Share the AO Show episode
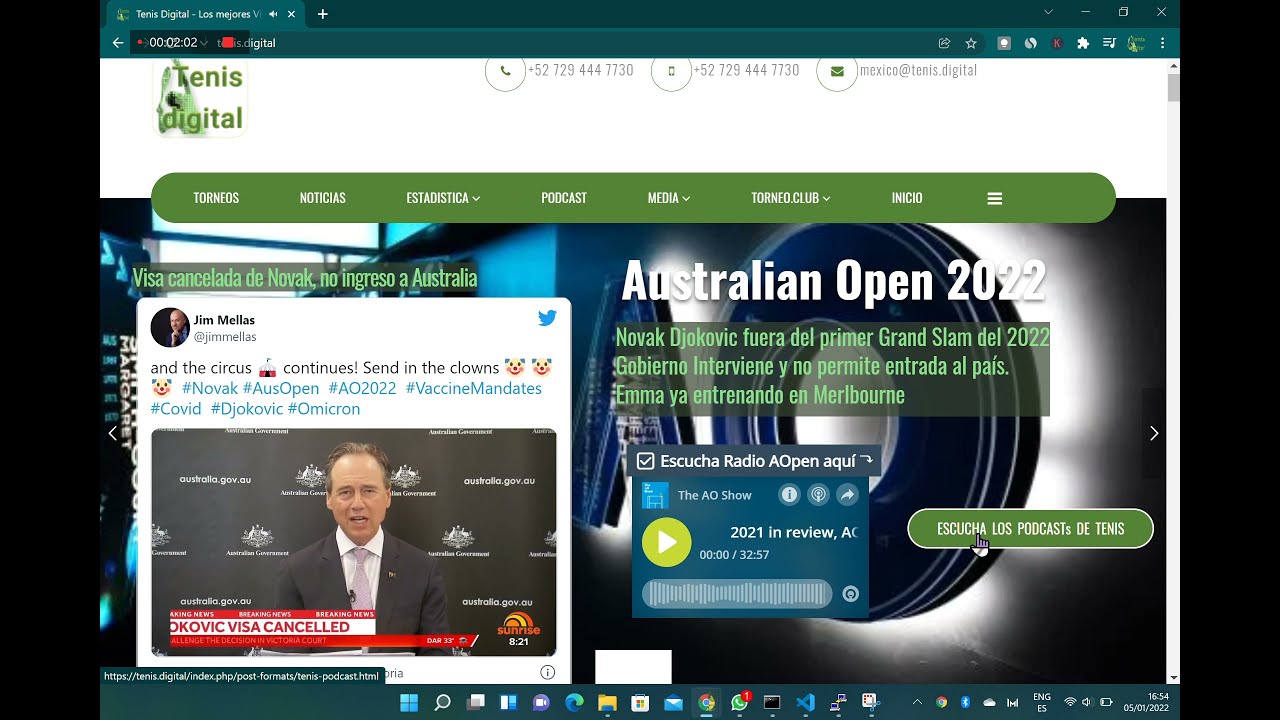The height and width of the screenshot is (720, 1280). pos(847,495)
